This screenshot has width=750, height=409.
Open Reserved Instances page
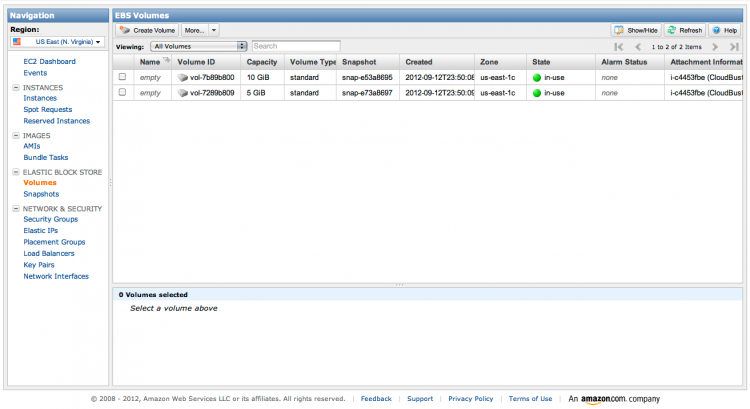tap(56, 121)
